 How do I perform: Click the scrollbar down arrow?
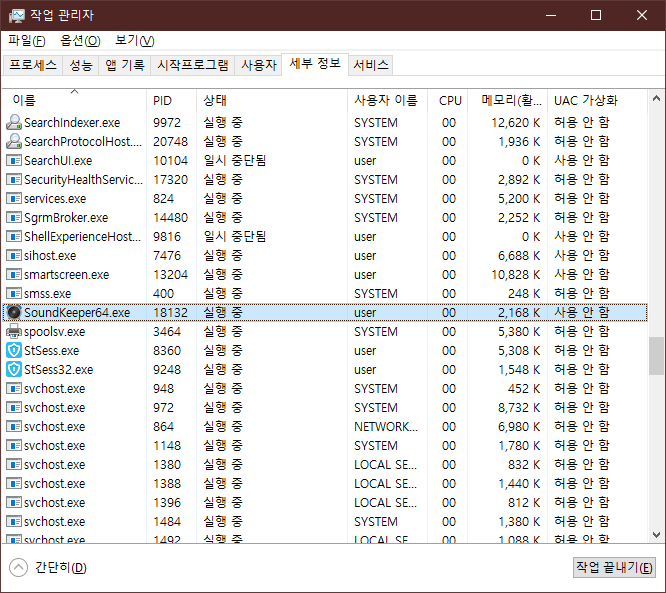656,534
